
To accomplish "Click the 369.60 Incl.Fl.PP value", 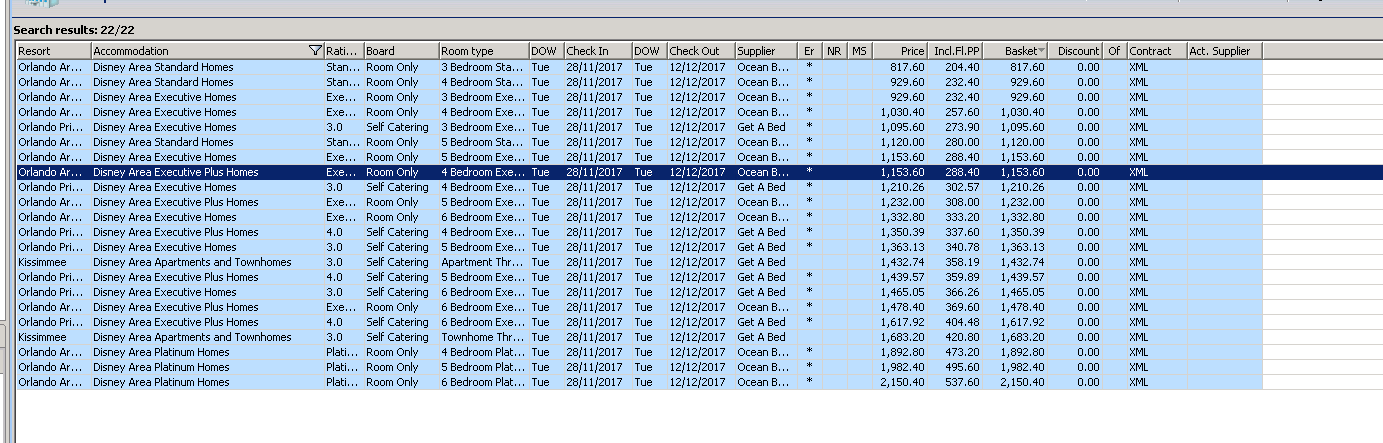I will [x=961, y=307].
